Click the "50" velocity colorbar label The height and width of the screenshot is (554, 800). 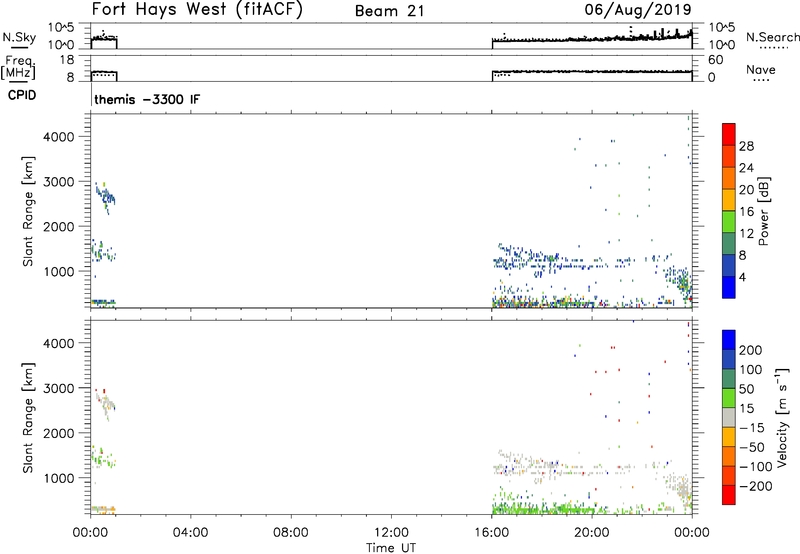(x=746, y=389)
